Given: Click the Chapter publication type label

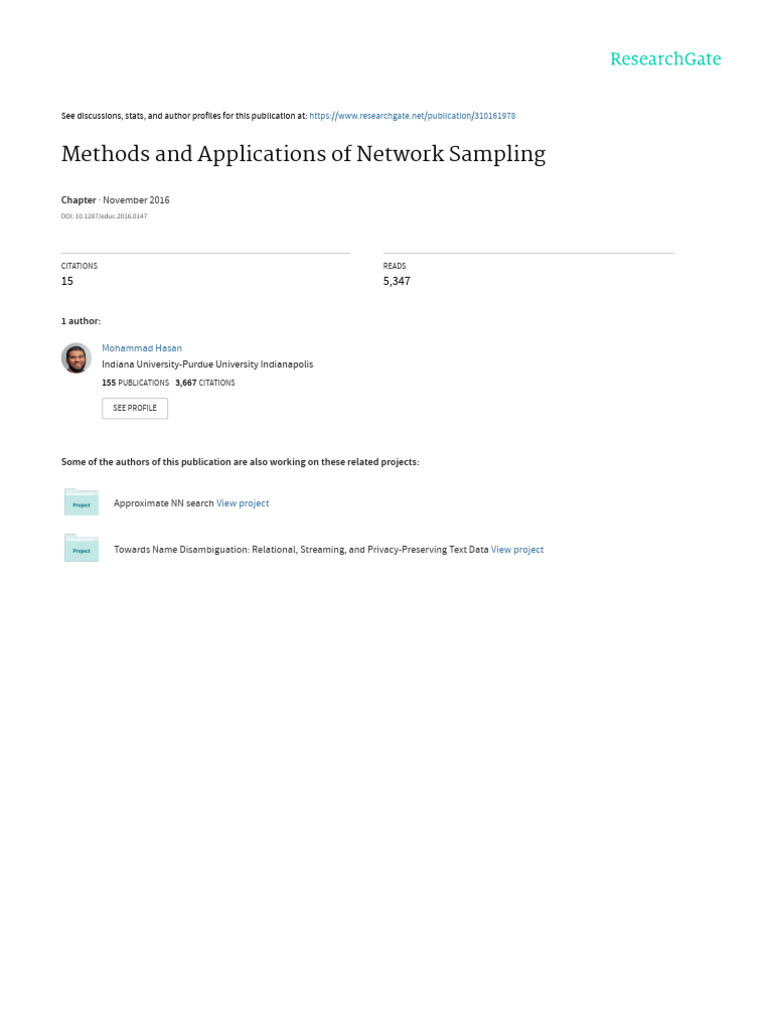Looking at the screenshot, I should (79, 200).
